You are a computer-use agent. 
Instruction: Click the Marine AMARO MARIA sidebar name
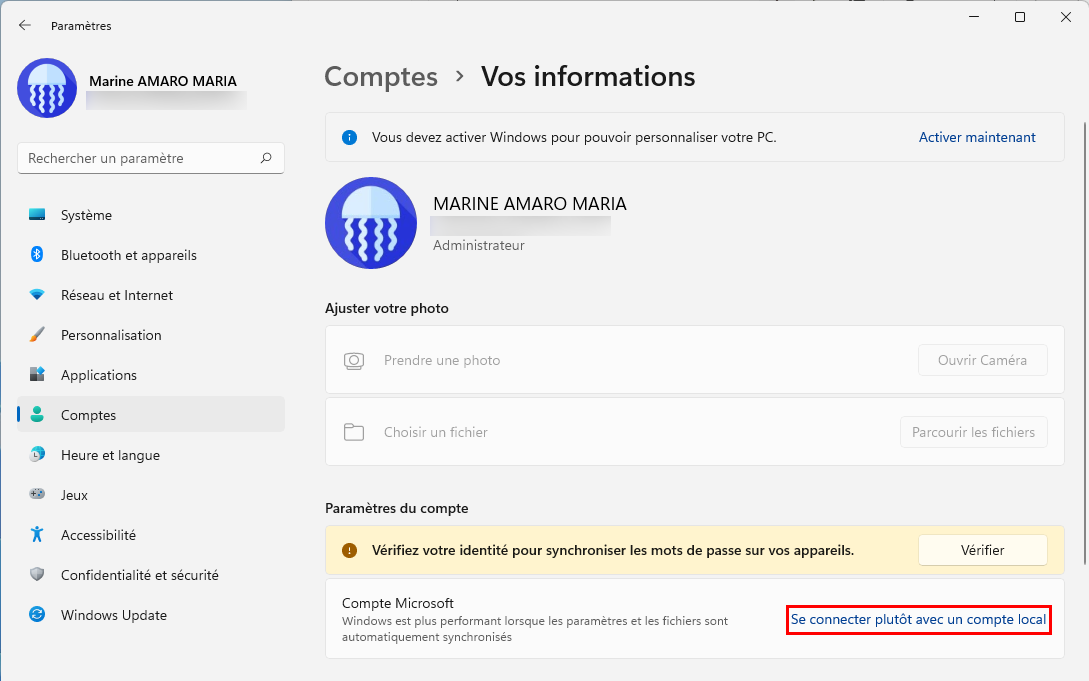[x=163, y=81]
